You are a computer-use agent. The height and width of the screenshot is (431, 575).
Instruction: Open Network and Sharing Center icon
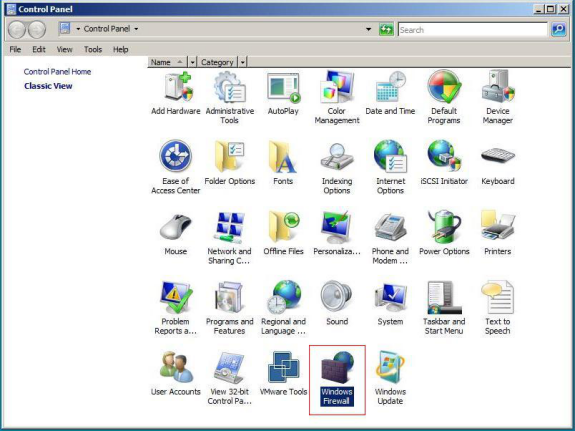coord(229,238)
